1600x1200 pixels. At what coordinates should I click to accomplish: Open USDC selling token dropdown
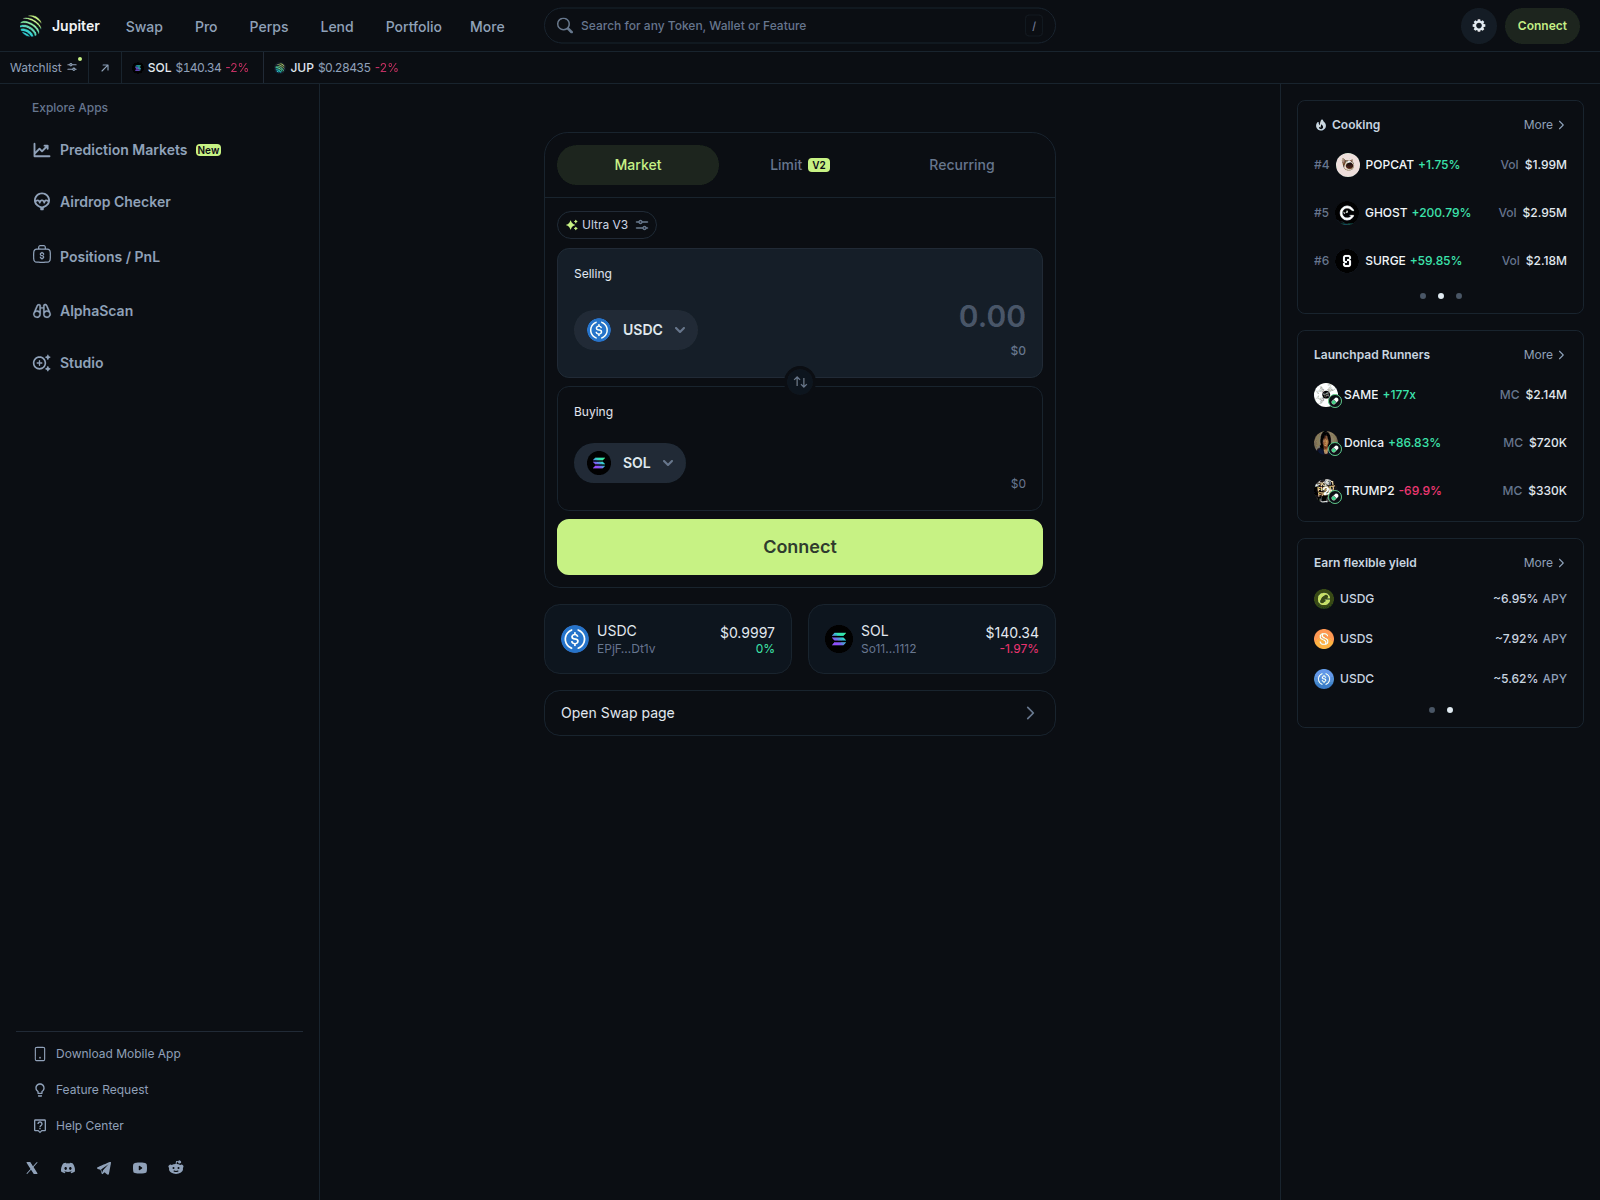pos(636,330)
